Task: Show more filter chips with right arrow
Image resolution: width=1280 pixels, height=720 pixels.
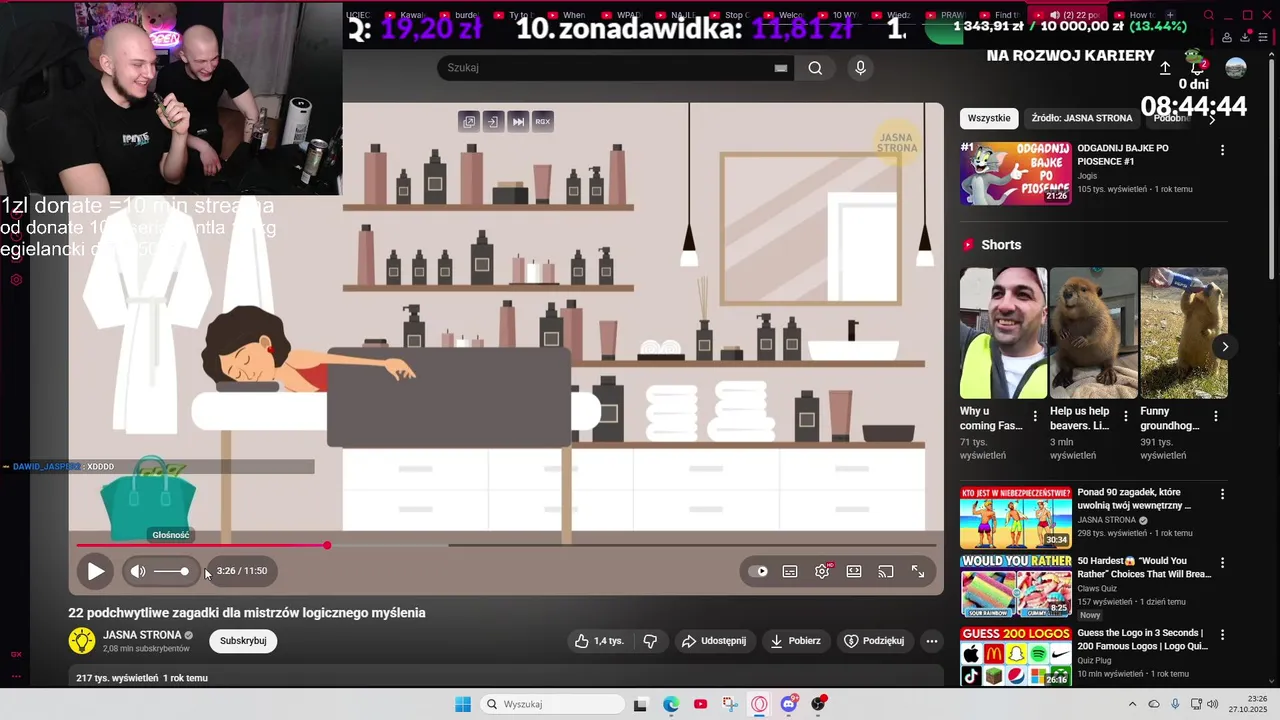Action: [x=1212, y=119]
